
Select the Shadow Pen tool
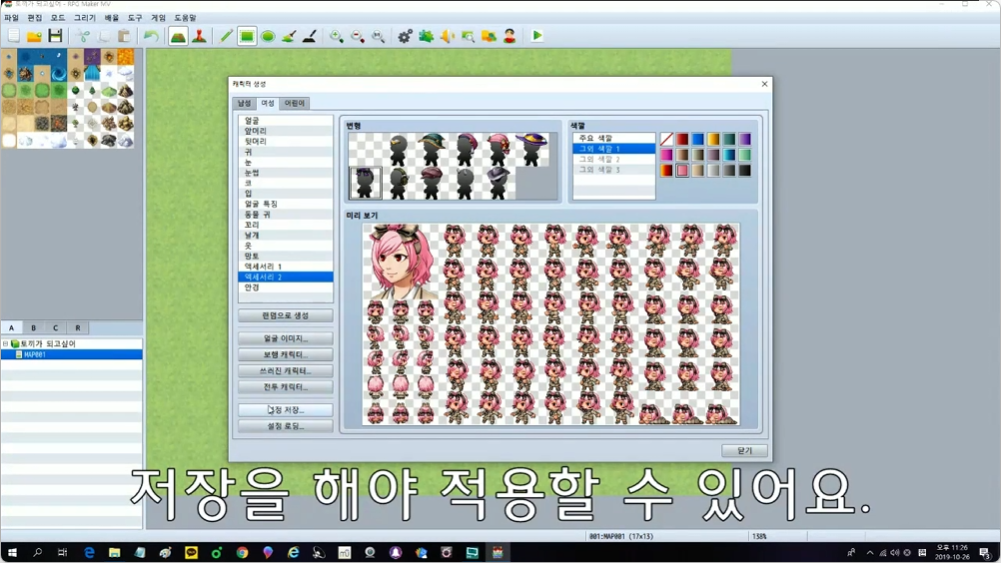coord(310,36)
